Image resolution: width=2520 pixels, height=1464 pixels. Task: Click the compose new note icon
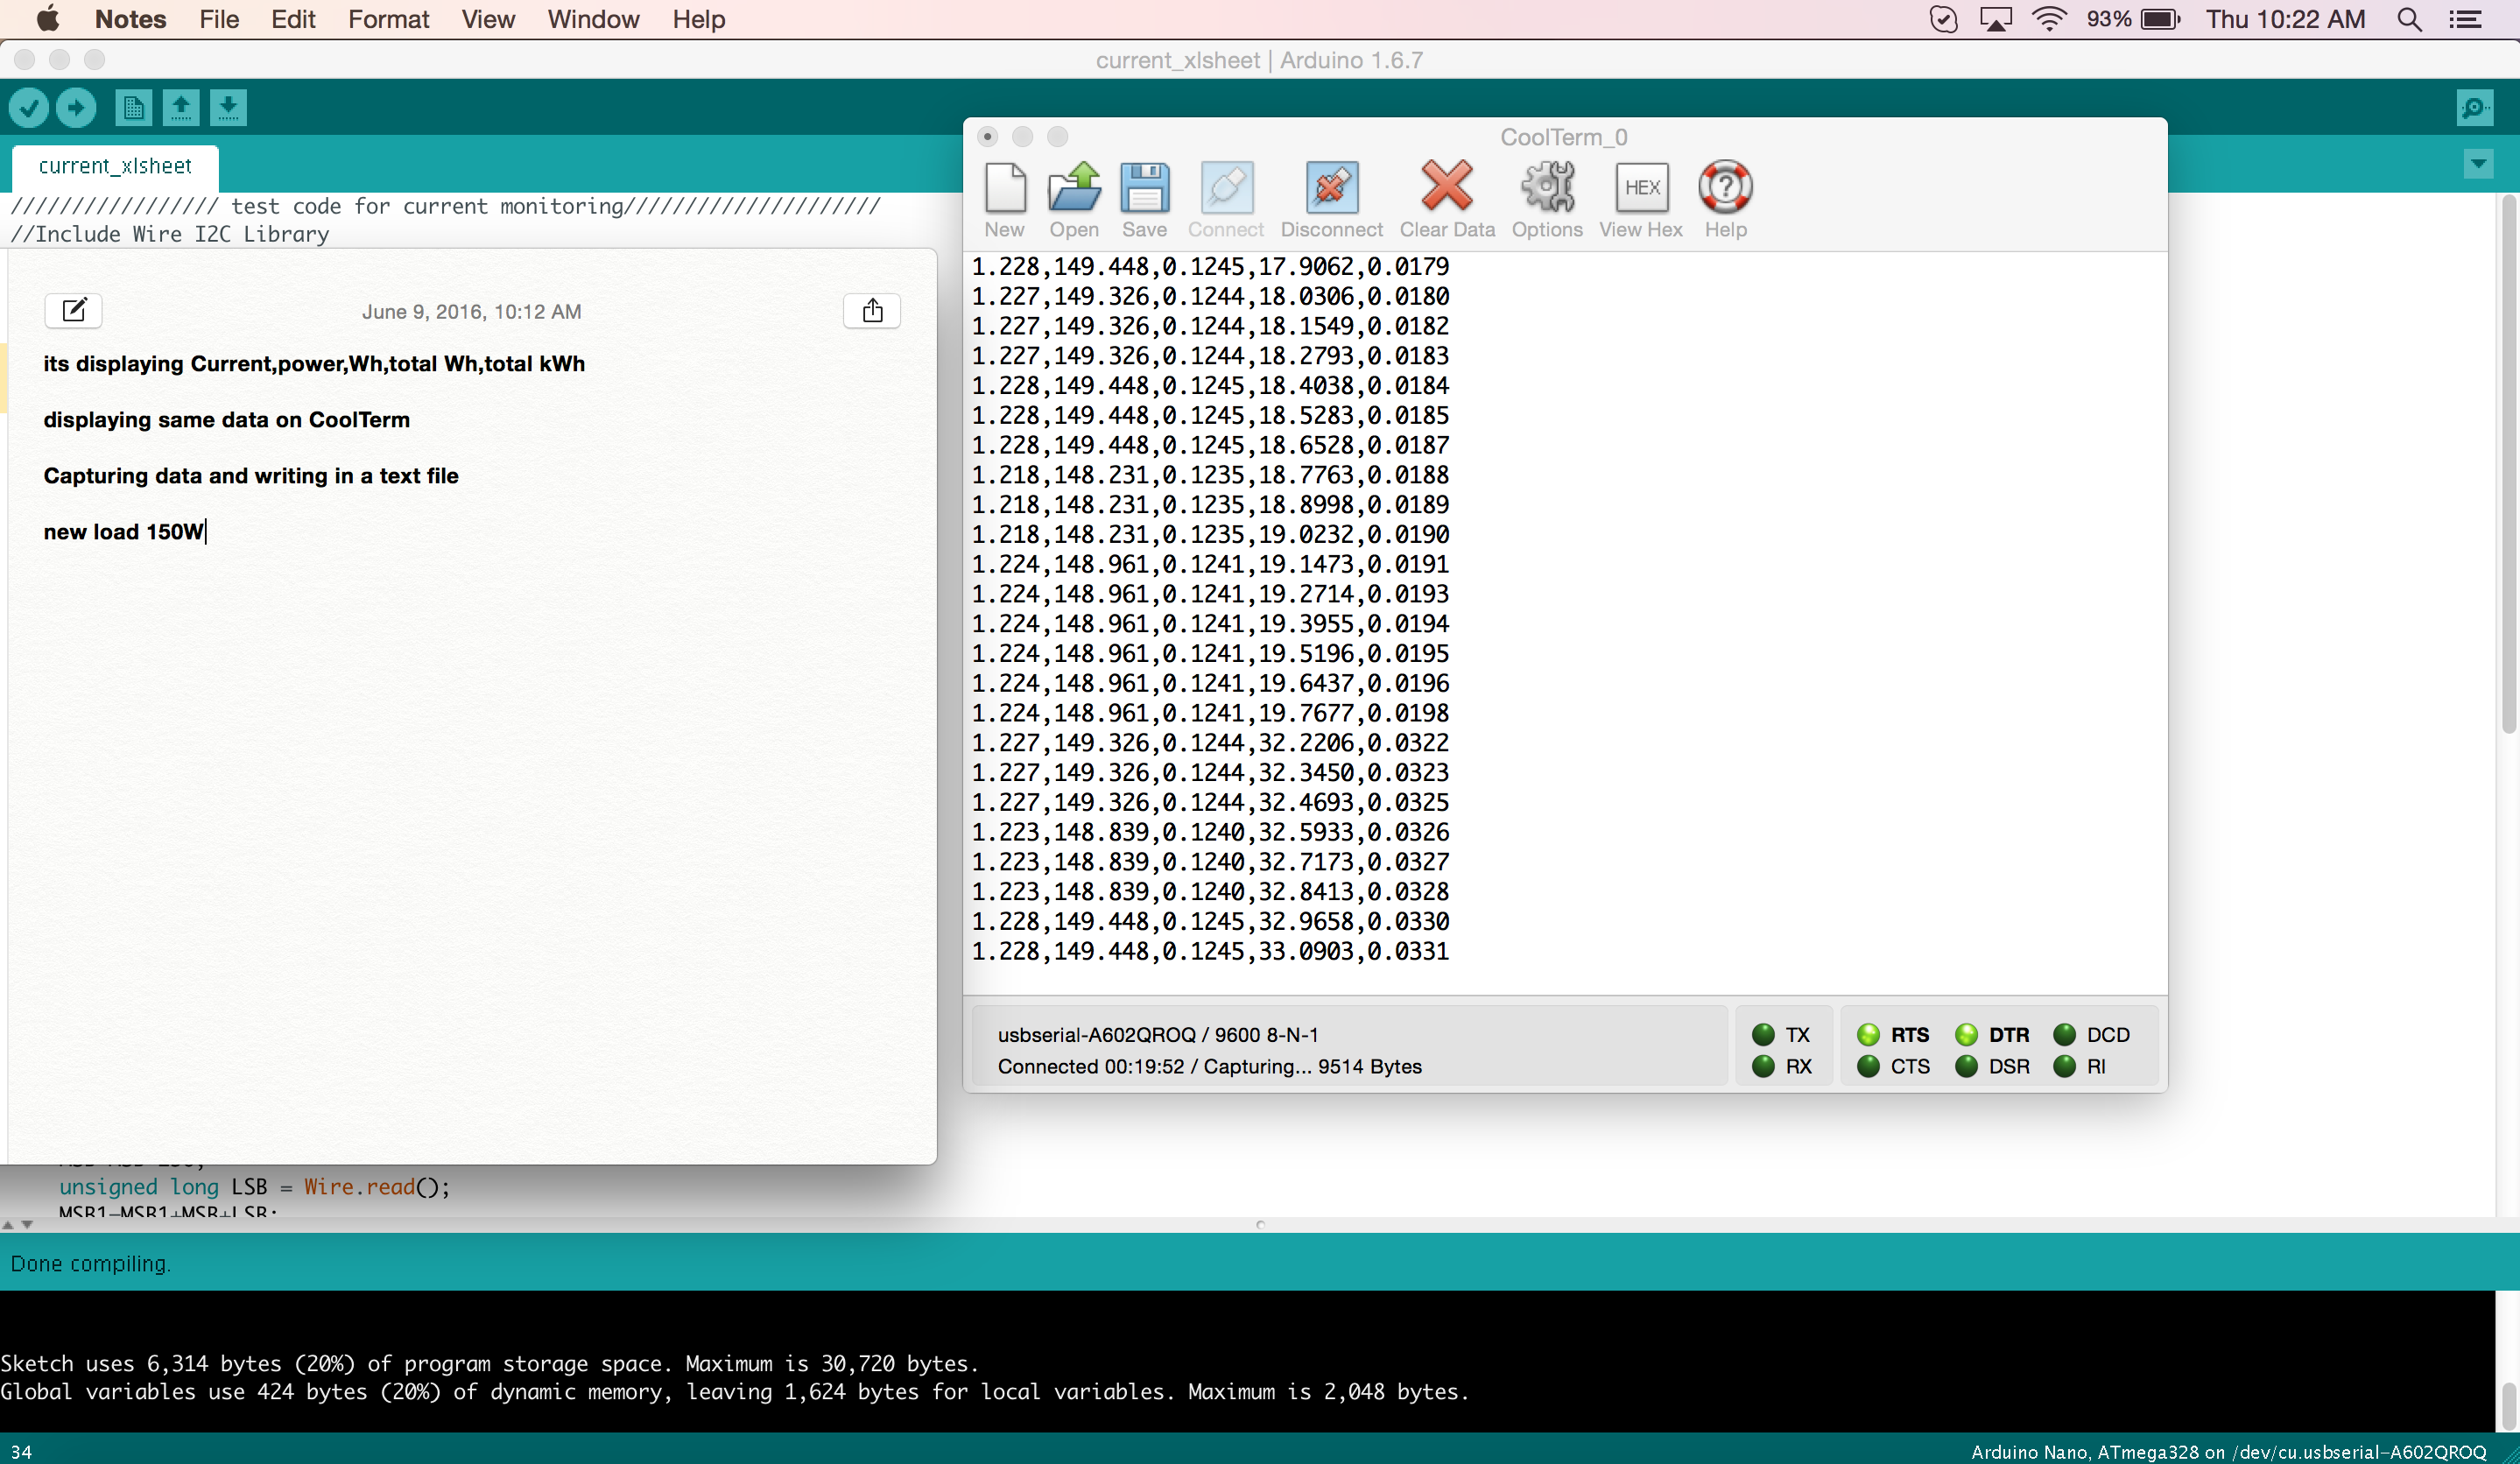pos(74,310)
